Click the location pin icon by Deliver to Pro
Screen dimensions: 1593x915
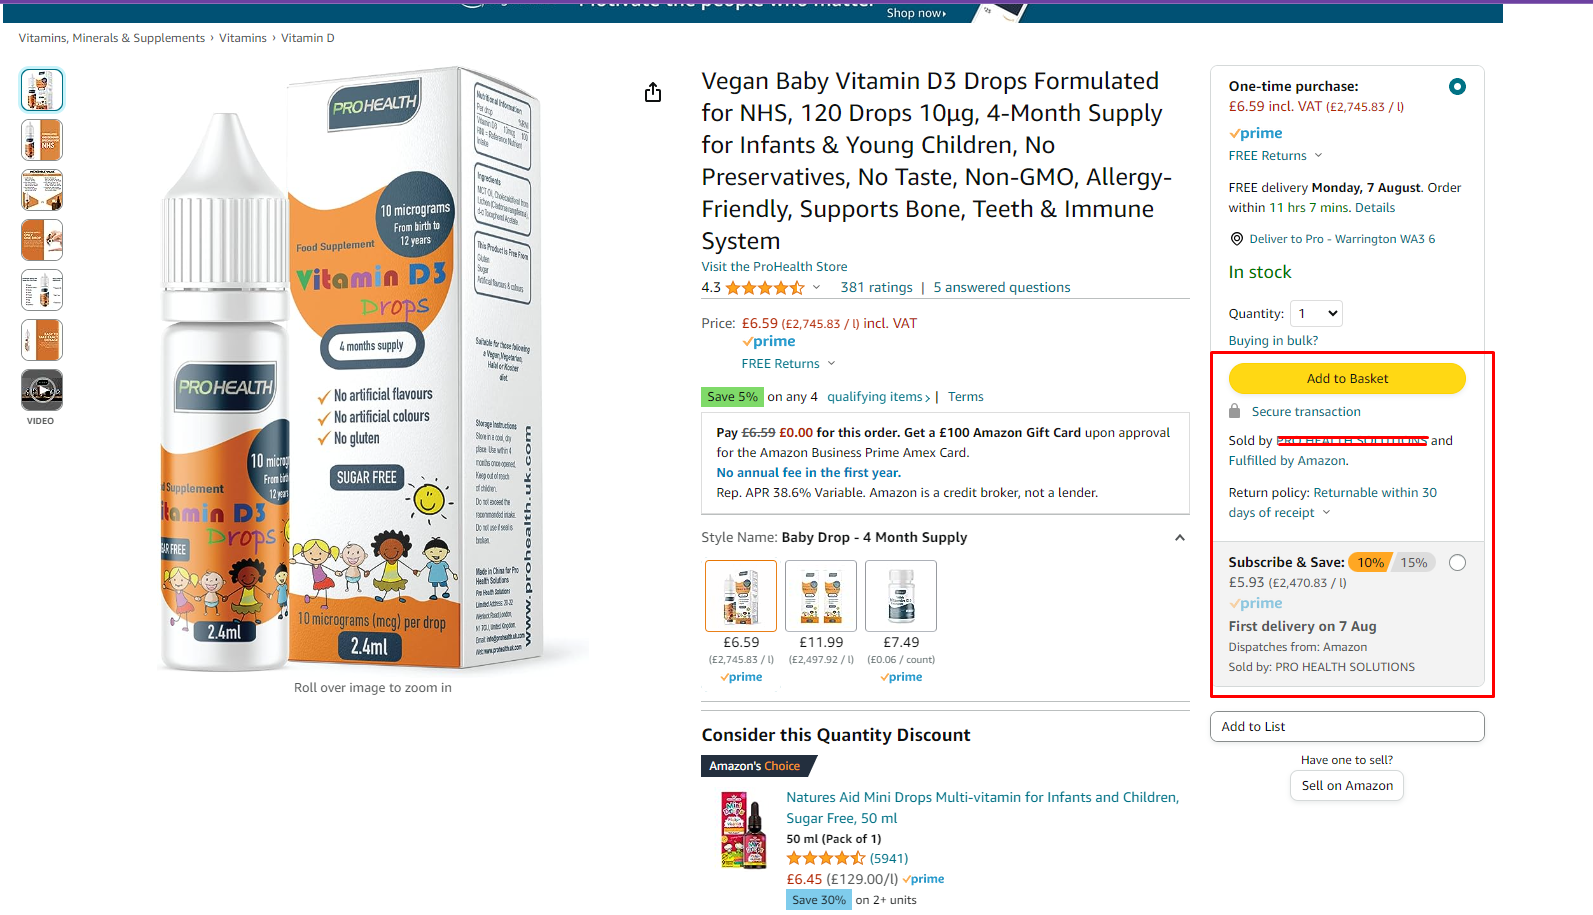point(1237,239)
